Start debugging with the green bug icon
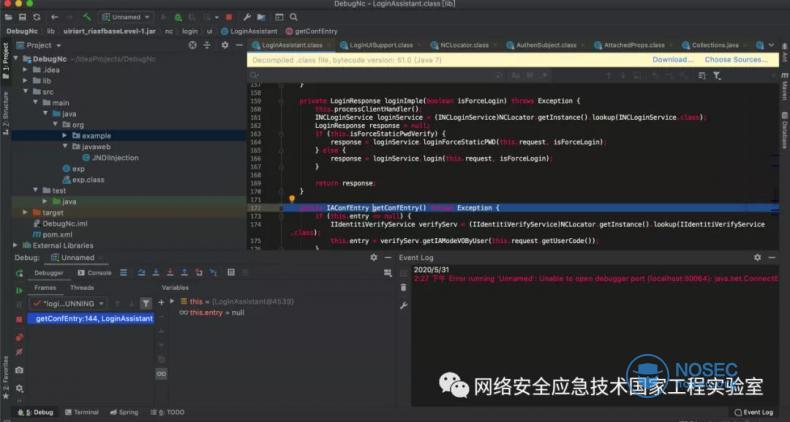 pos(178,17)
